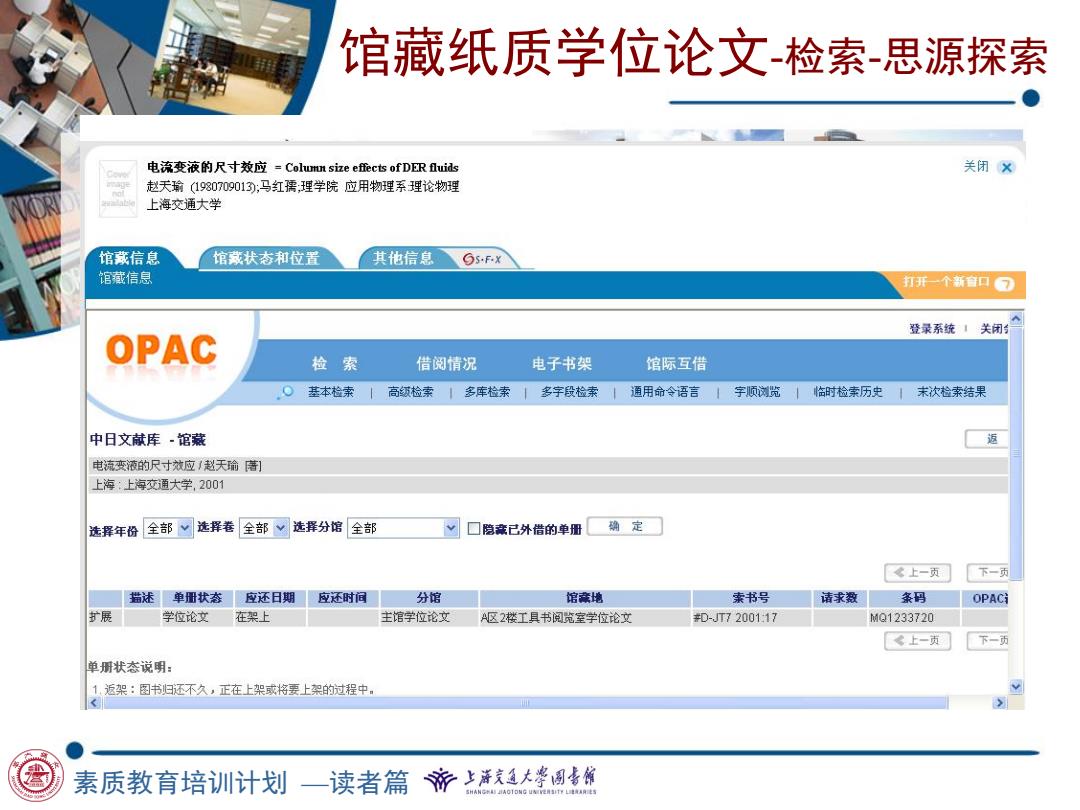This screenshot has width=1080, height=810.
Task: Click the 索书号 column header
Action: pyautogui.click(x=751, y=598)
